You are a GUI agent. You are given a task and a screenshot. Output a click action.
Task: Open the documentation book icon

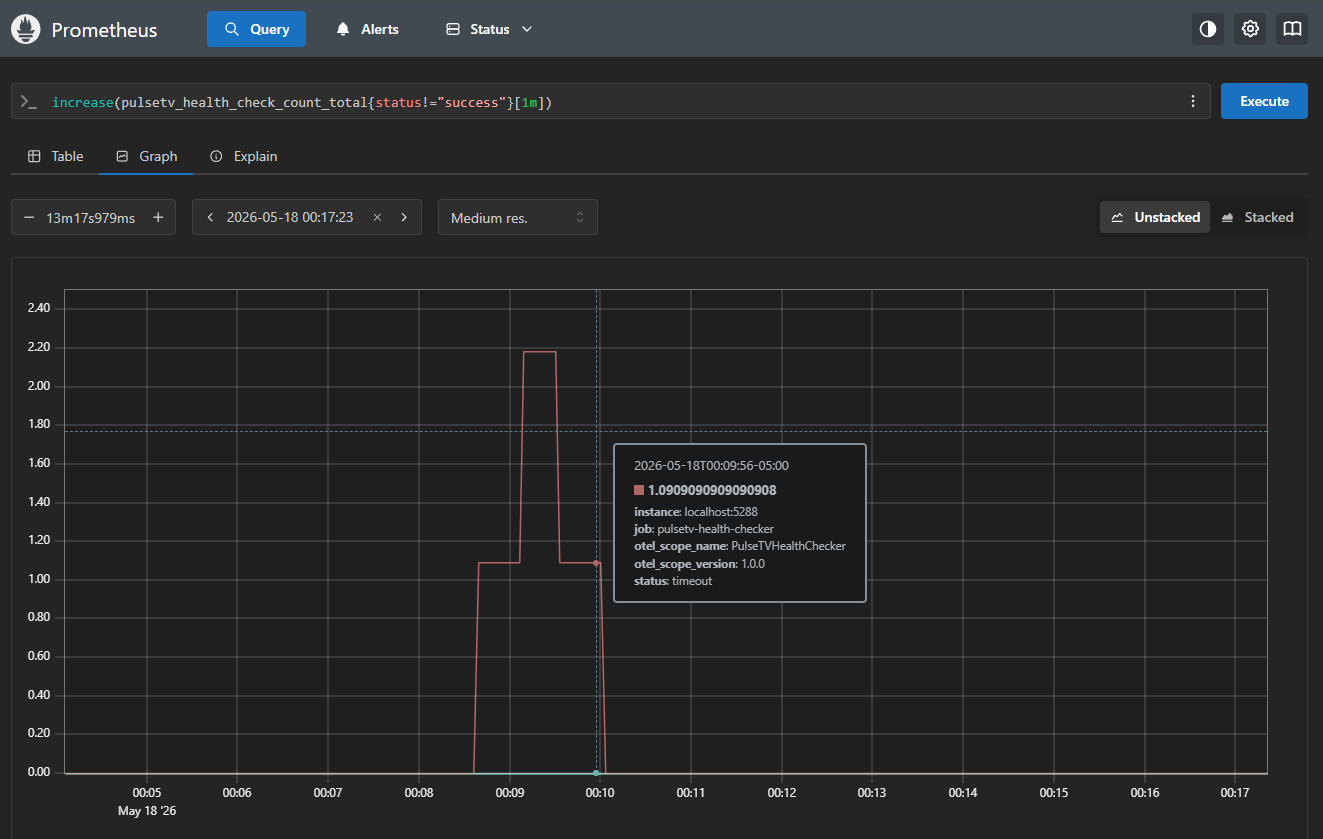click(1292, 29)
